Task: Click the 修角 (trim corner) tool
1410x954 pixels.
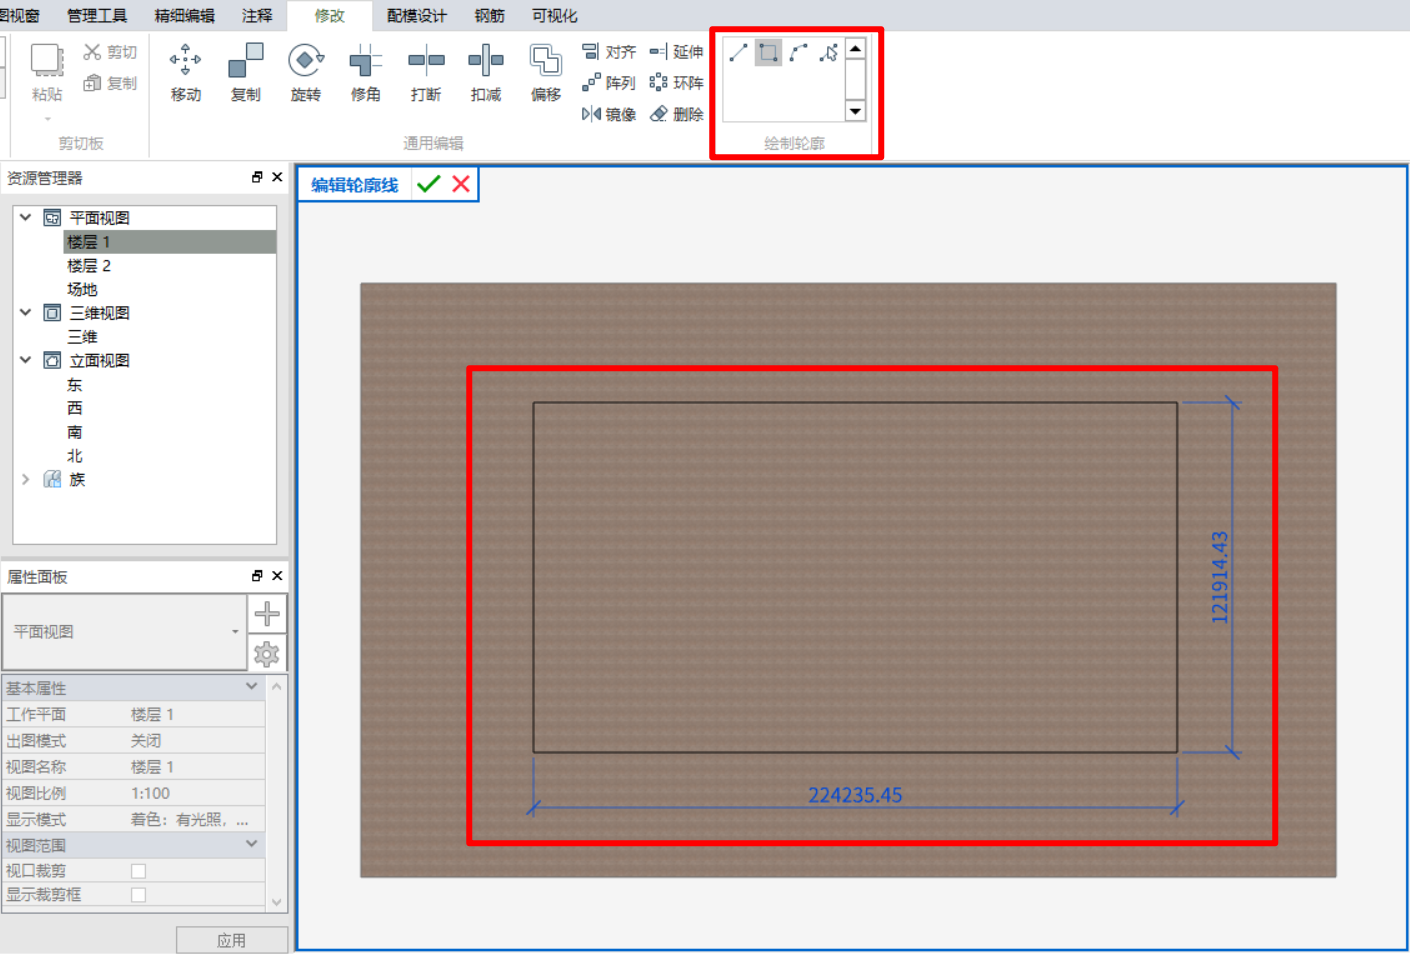Action: pyautogui.click(x=366, y=73)
